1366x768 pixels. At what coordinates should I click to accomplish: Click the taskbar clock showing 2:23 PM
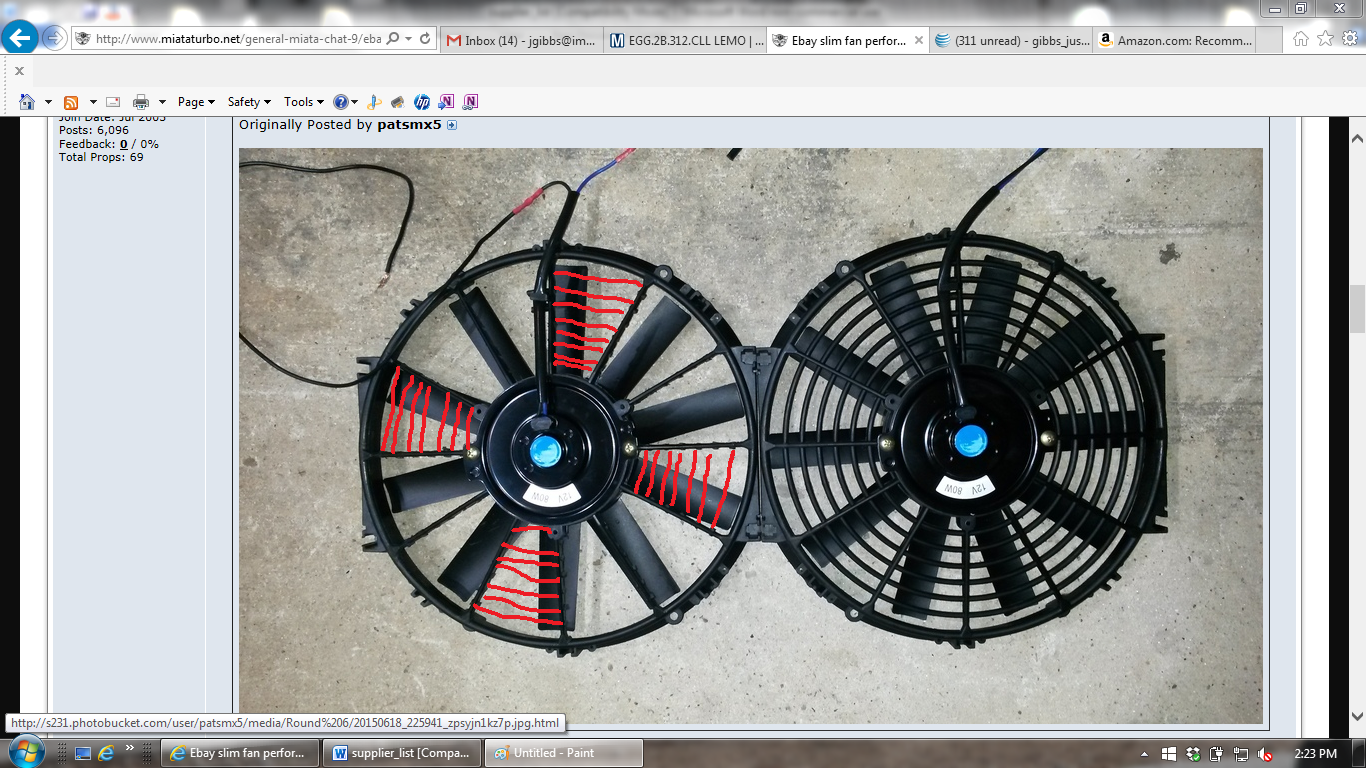(x=1314, y=753)
